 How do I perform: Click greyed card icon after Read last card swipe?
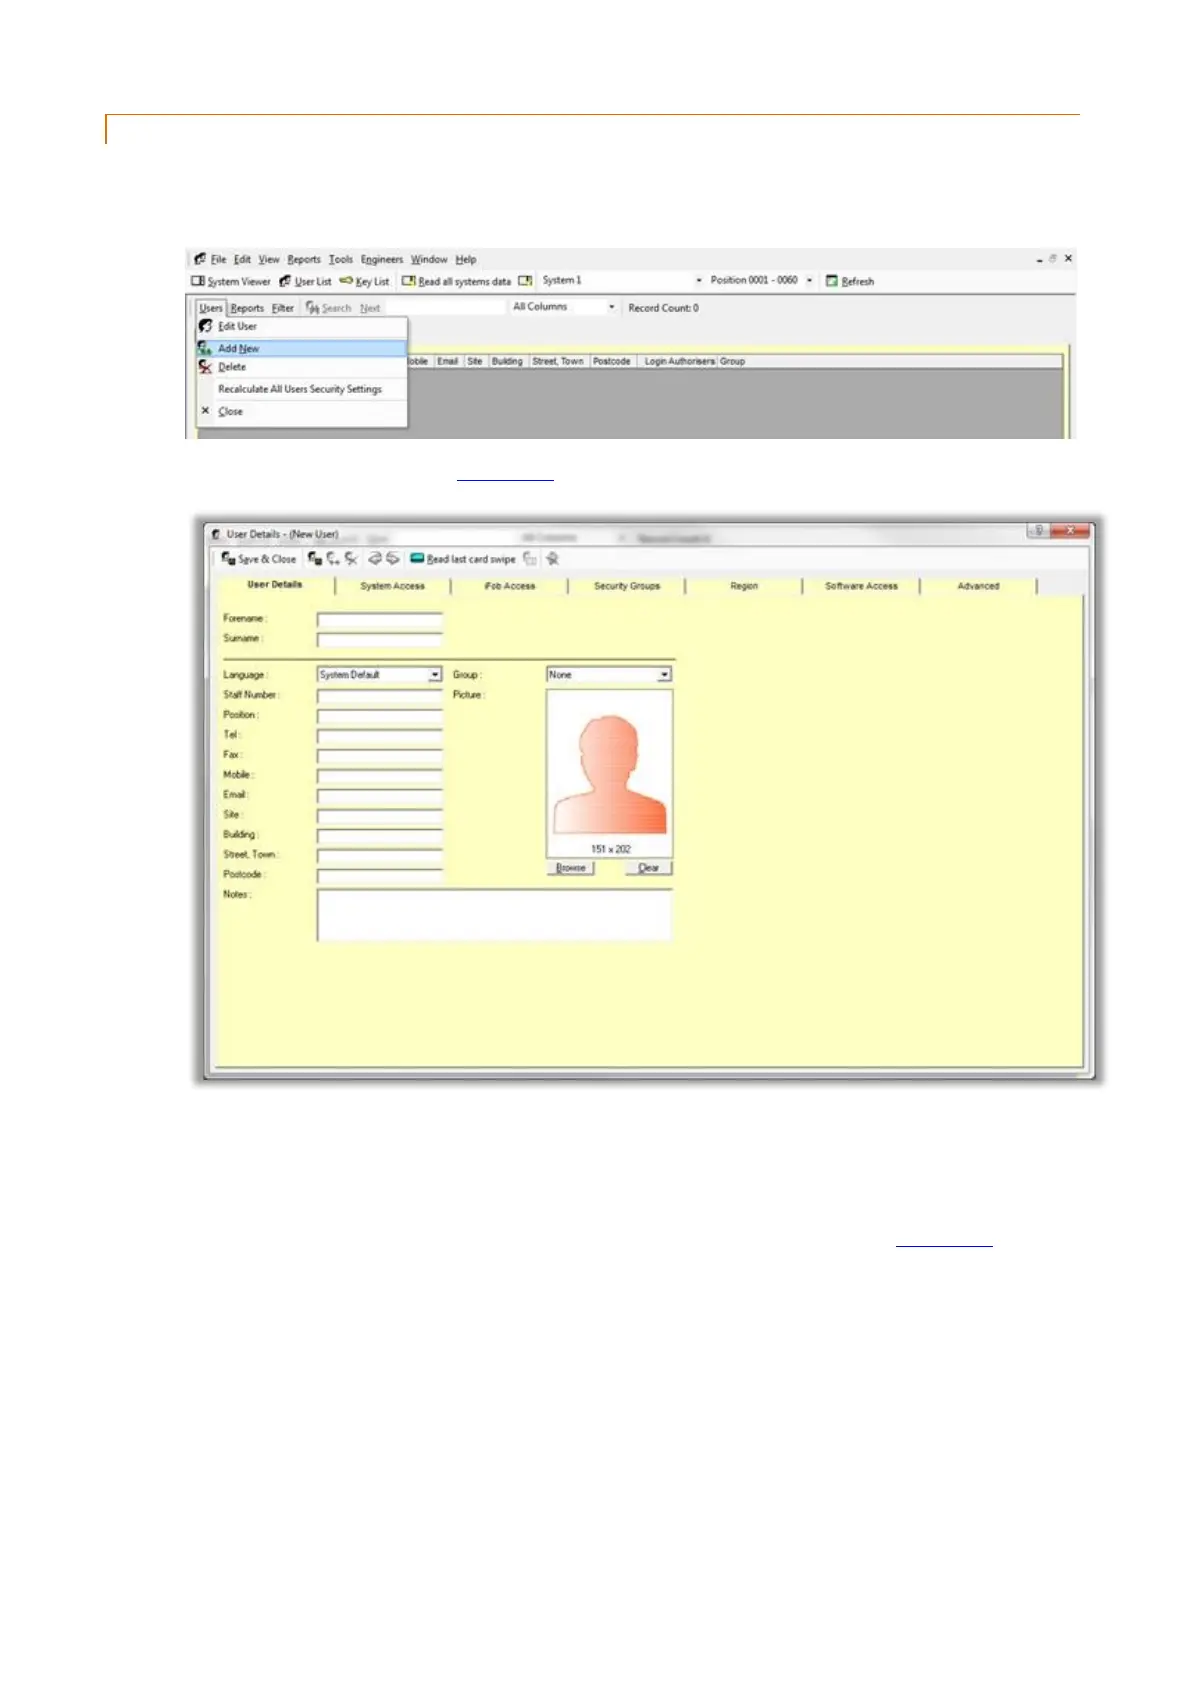[530, 559]
